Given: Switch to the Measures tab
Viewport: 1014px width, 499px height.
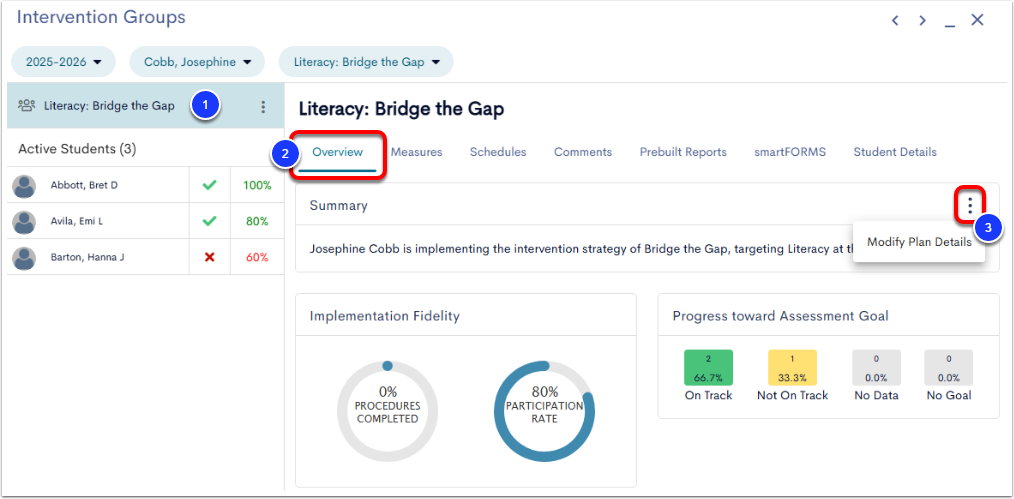Looking at the screenshot, I should tap(416, 153).
